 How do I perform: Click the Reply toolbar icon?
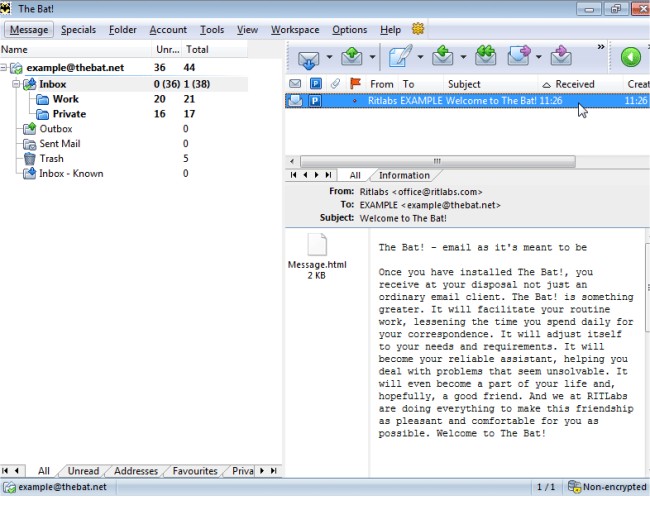click(443, 57)
